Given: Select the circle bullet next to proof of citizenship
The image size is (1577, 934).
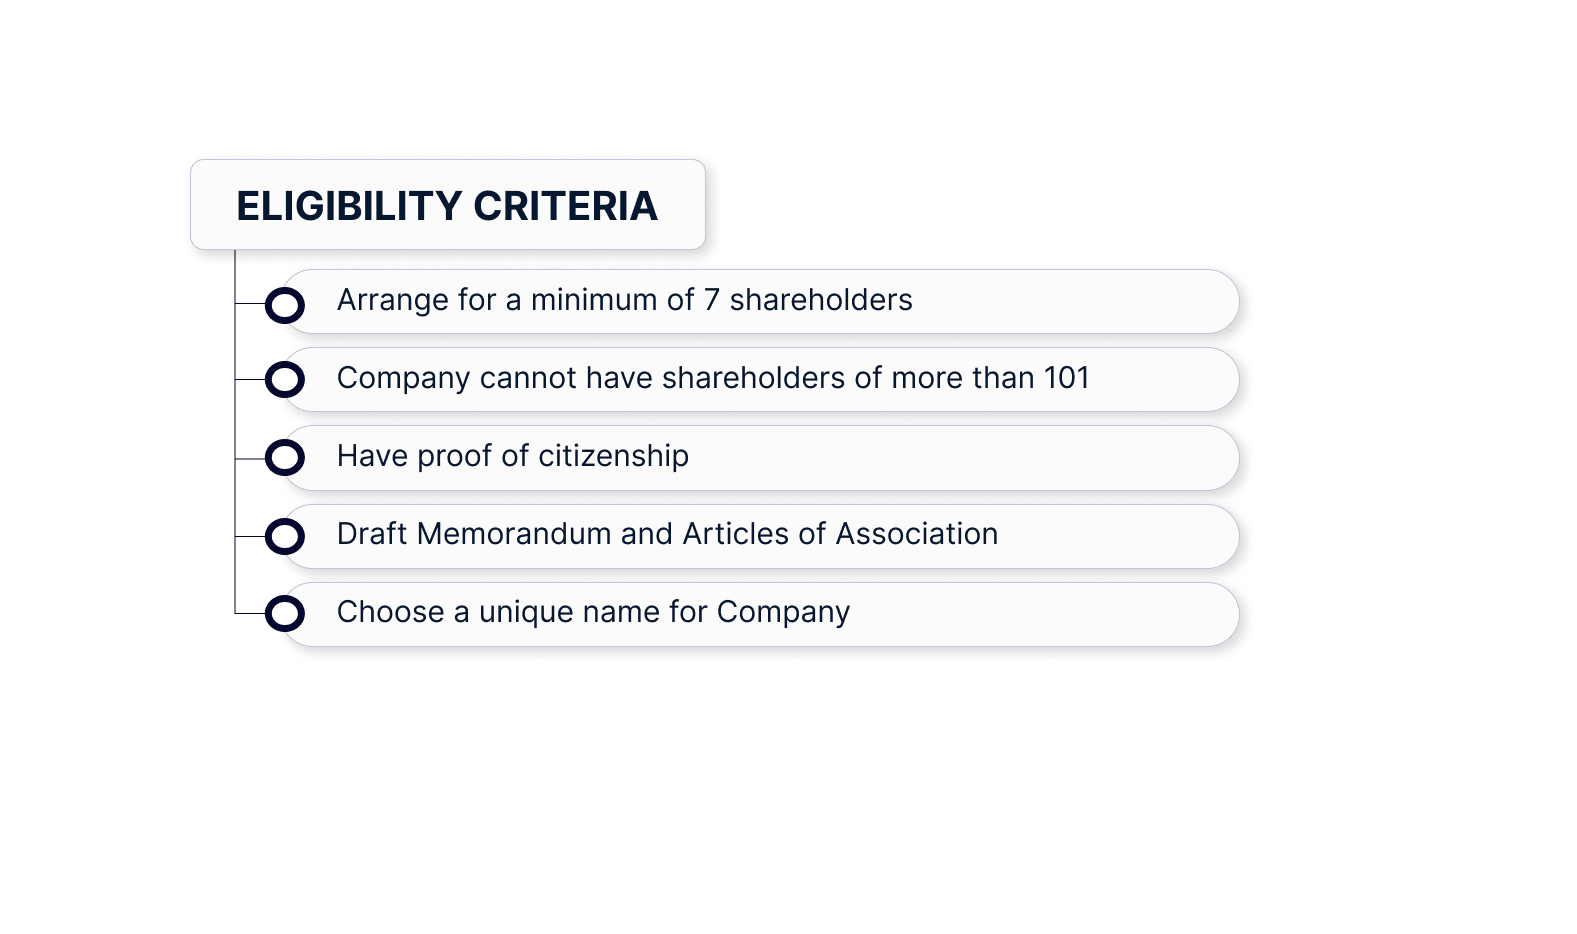Looking at the screenshot, I should [x=285, y=458].
